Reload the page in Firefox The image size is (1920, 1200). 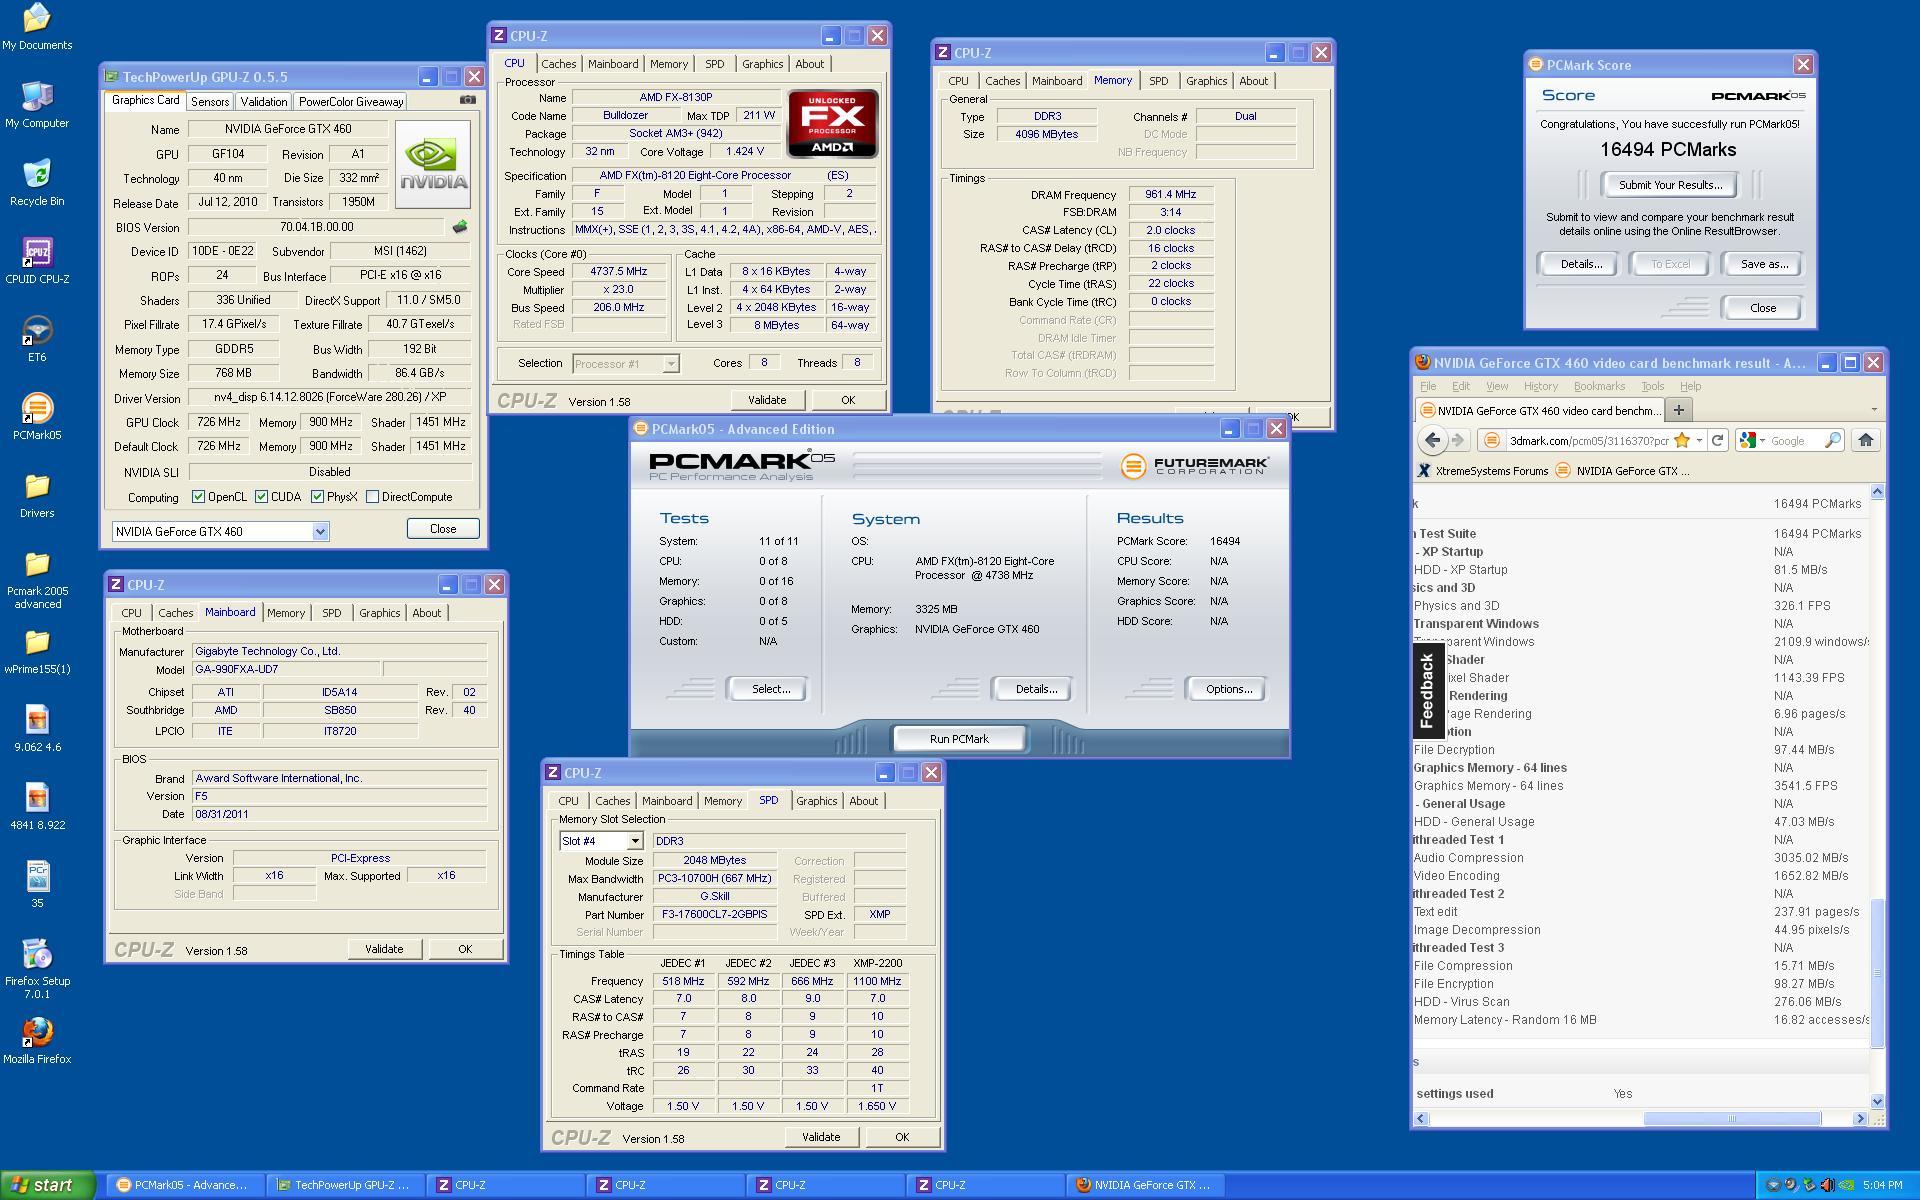coord(1717,440)
